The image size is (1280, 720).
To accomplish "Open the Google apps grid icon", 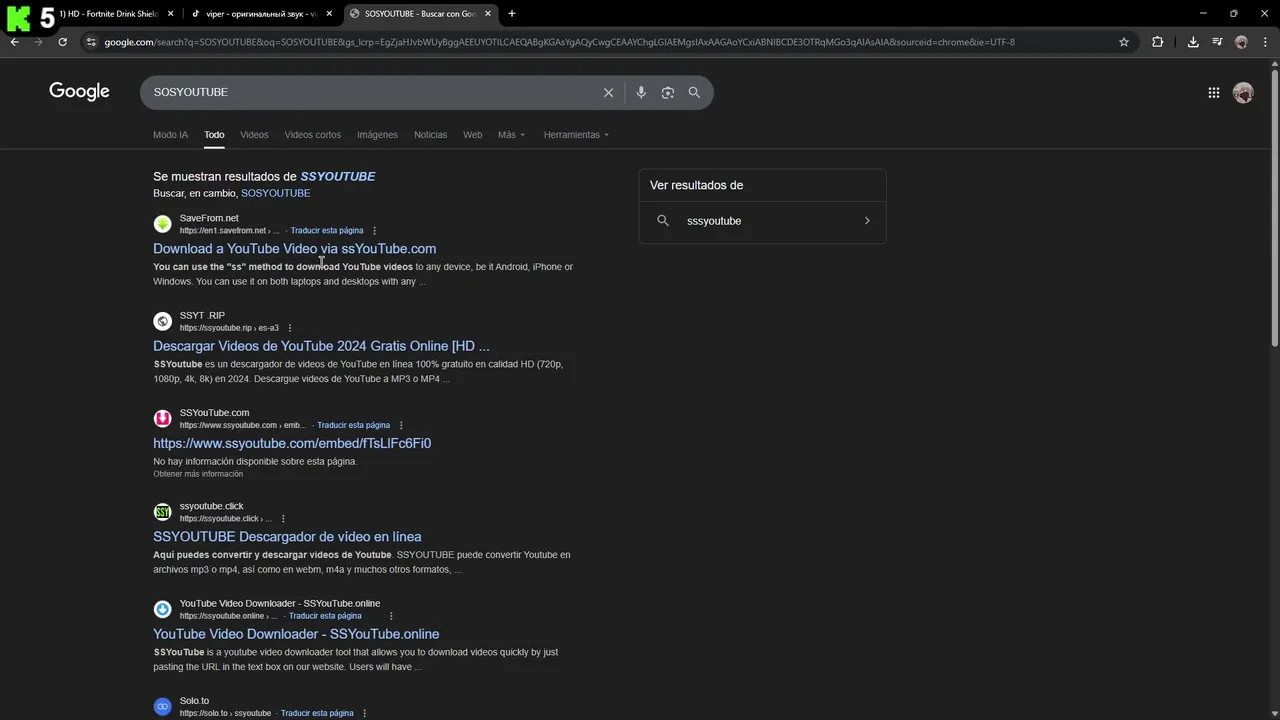I will pyautogui.click(x=1213, y=92).
